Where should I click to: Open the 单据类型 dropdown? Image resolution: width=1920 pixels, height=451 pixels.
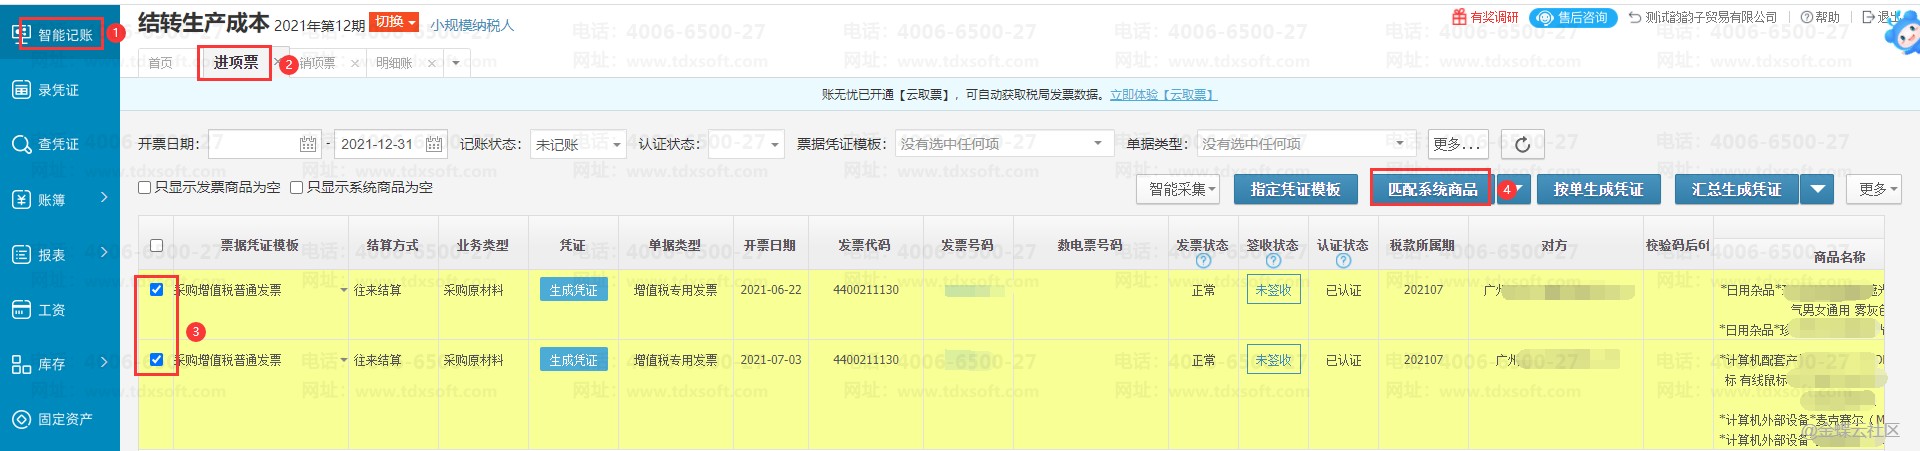(1307, 144)
